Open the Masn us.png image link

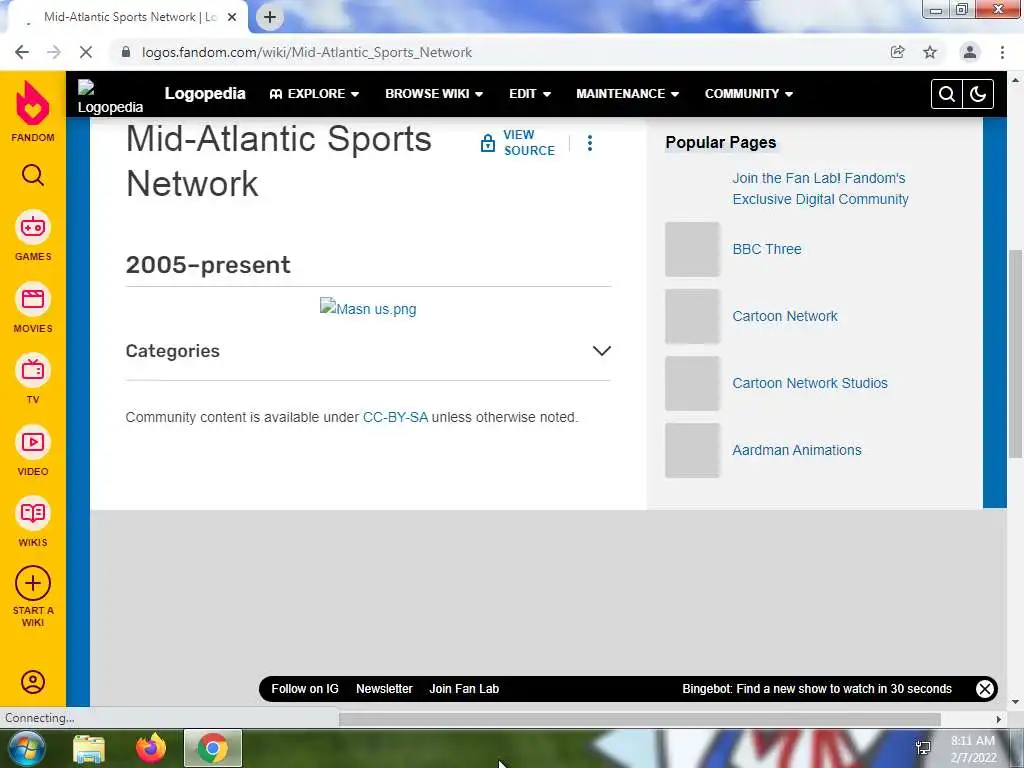pyautogui.click(x=368, y=308)
